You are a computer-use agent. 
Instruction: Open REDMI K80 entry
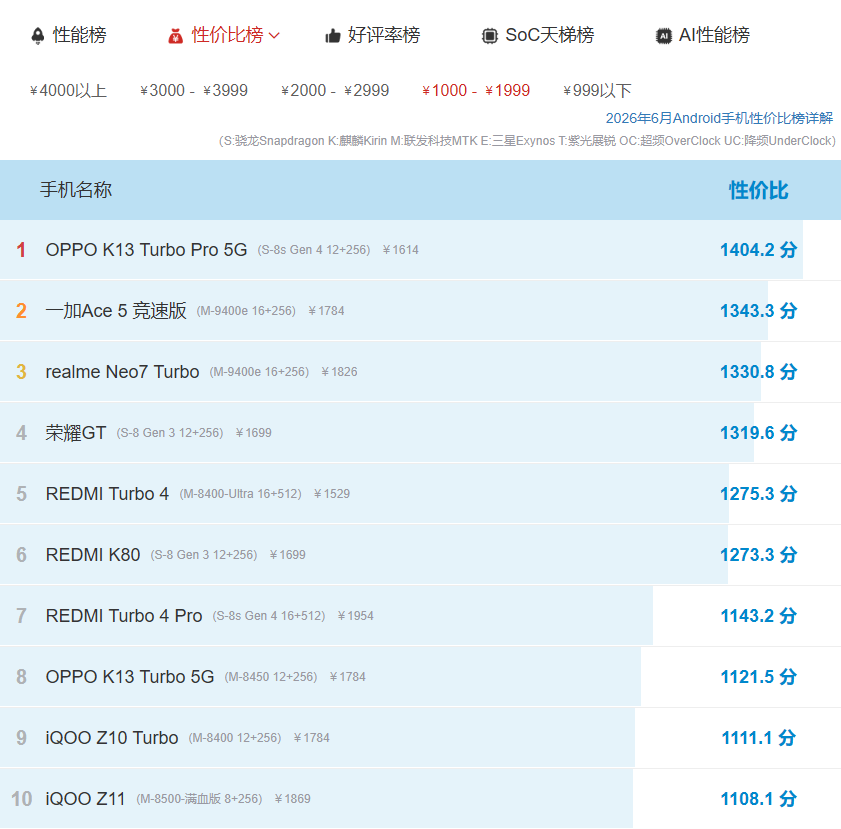coord(93,555)
